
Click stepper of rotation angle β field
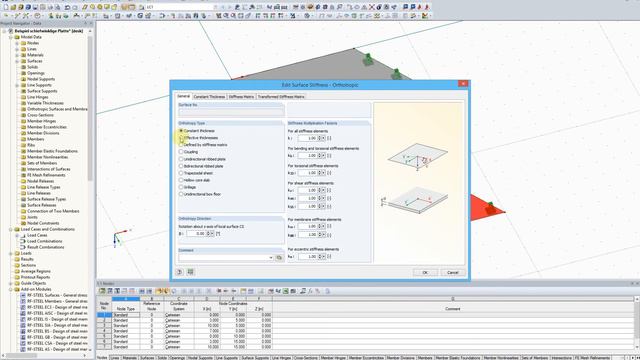[x=208, y=233]
